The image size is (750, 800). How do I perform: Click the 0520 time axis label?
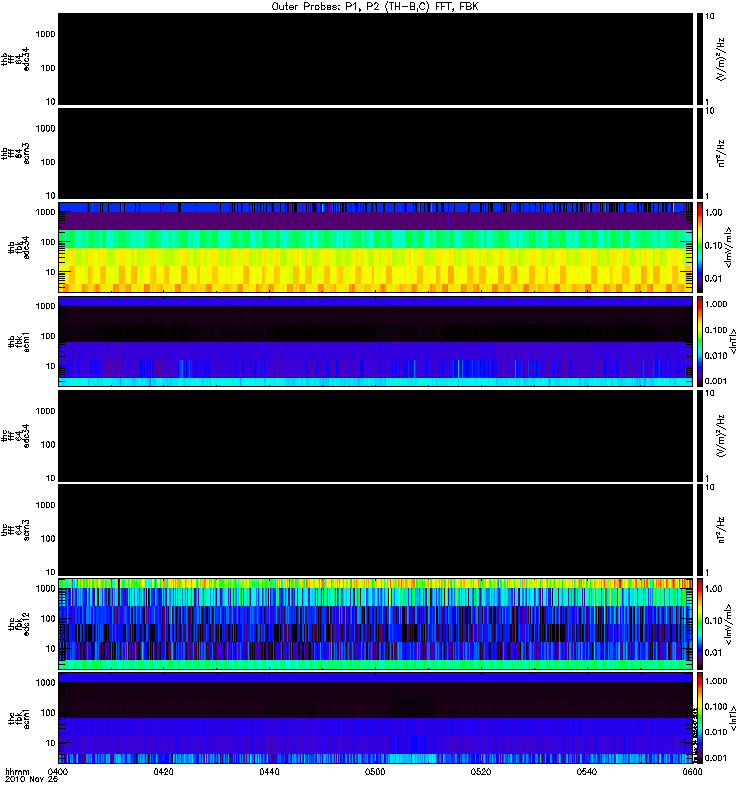pos(481,771)
